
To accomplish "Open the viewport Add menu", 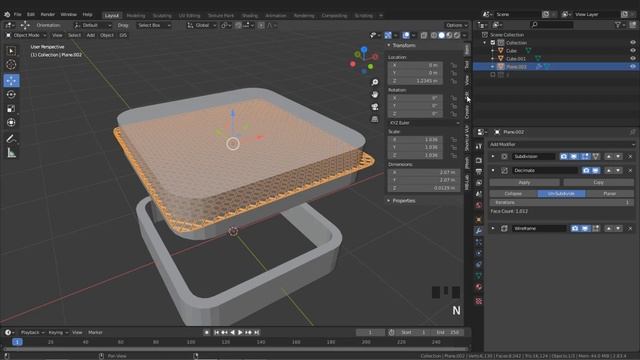I will tap(91, 36).
